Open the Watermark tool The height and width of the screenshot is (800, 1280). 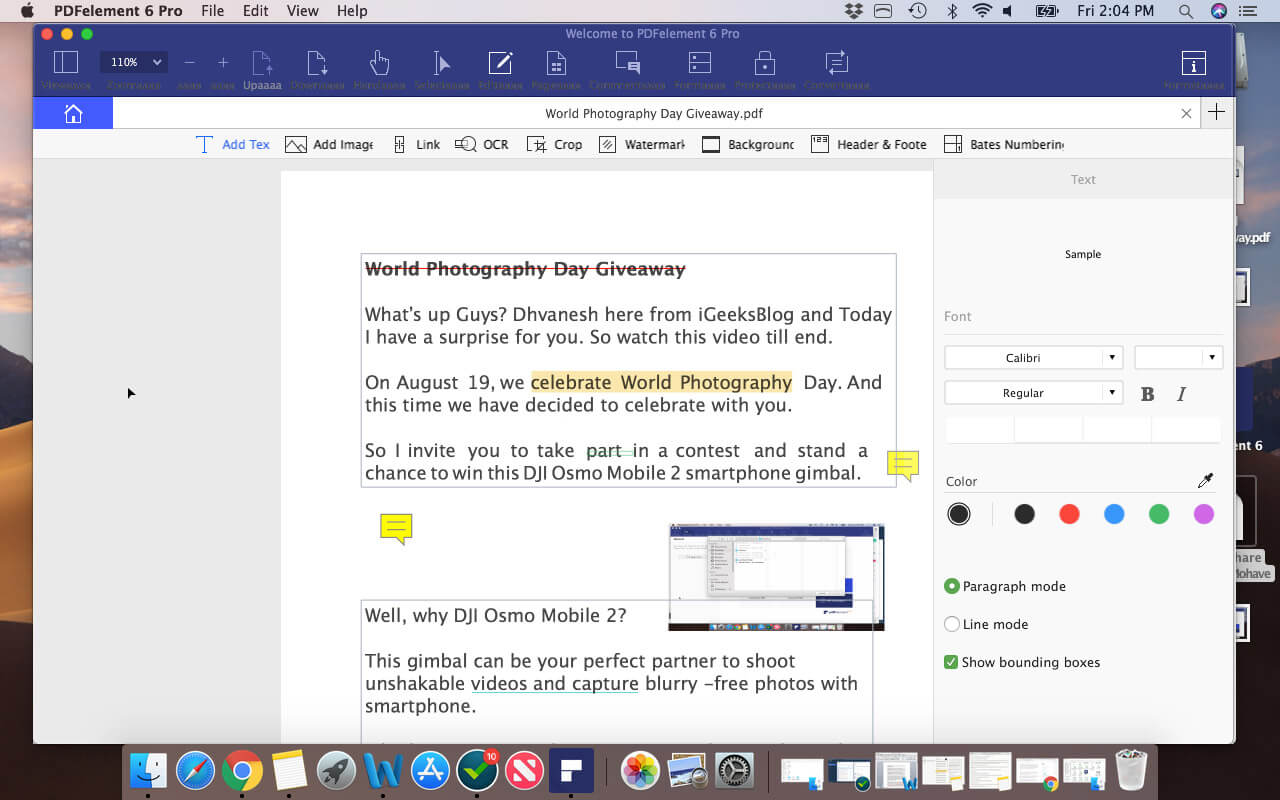[x=642, y=144]
